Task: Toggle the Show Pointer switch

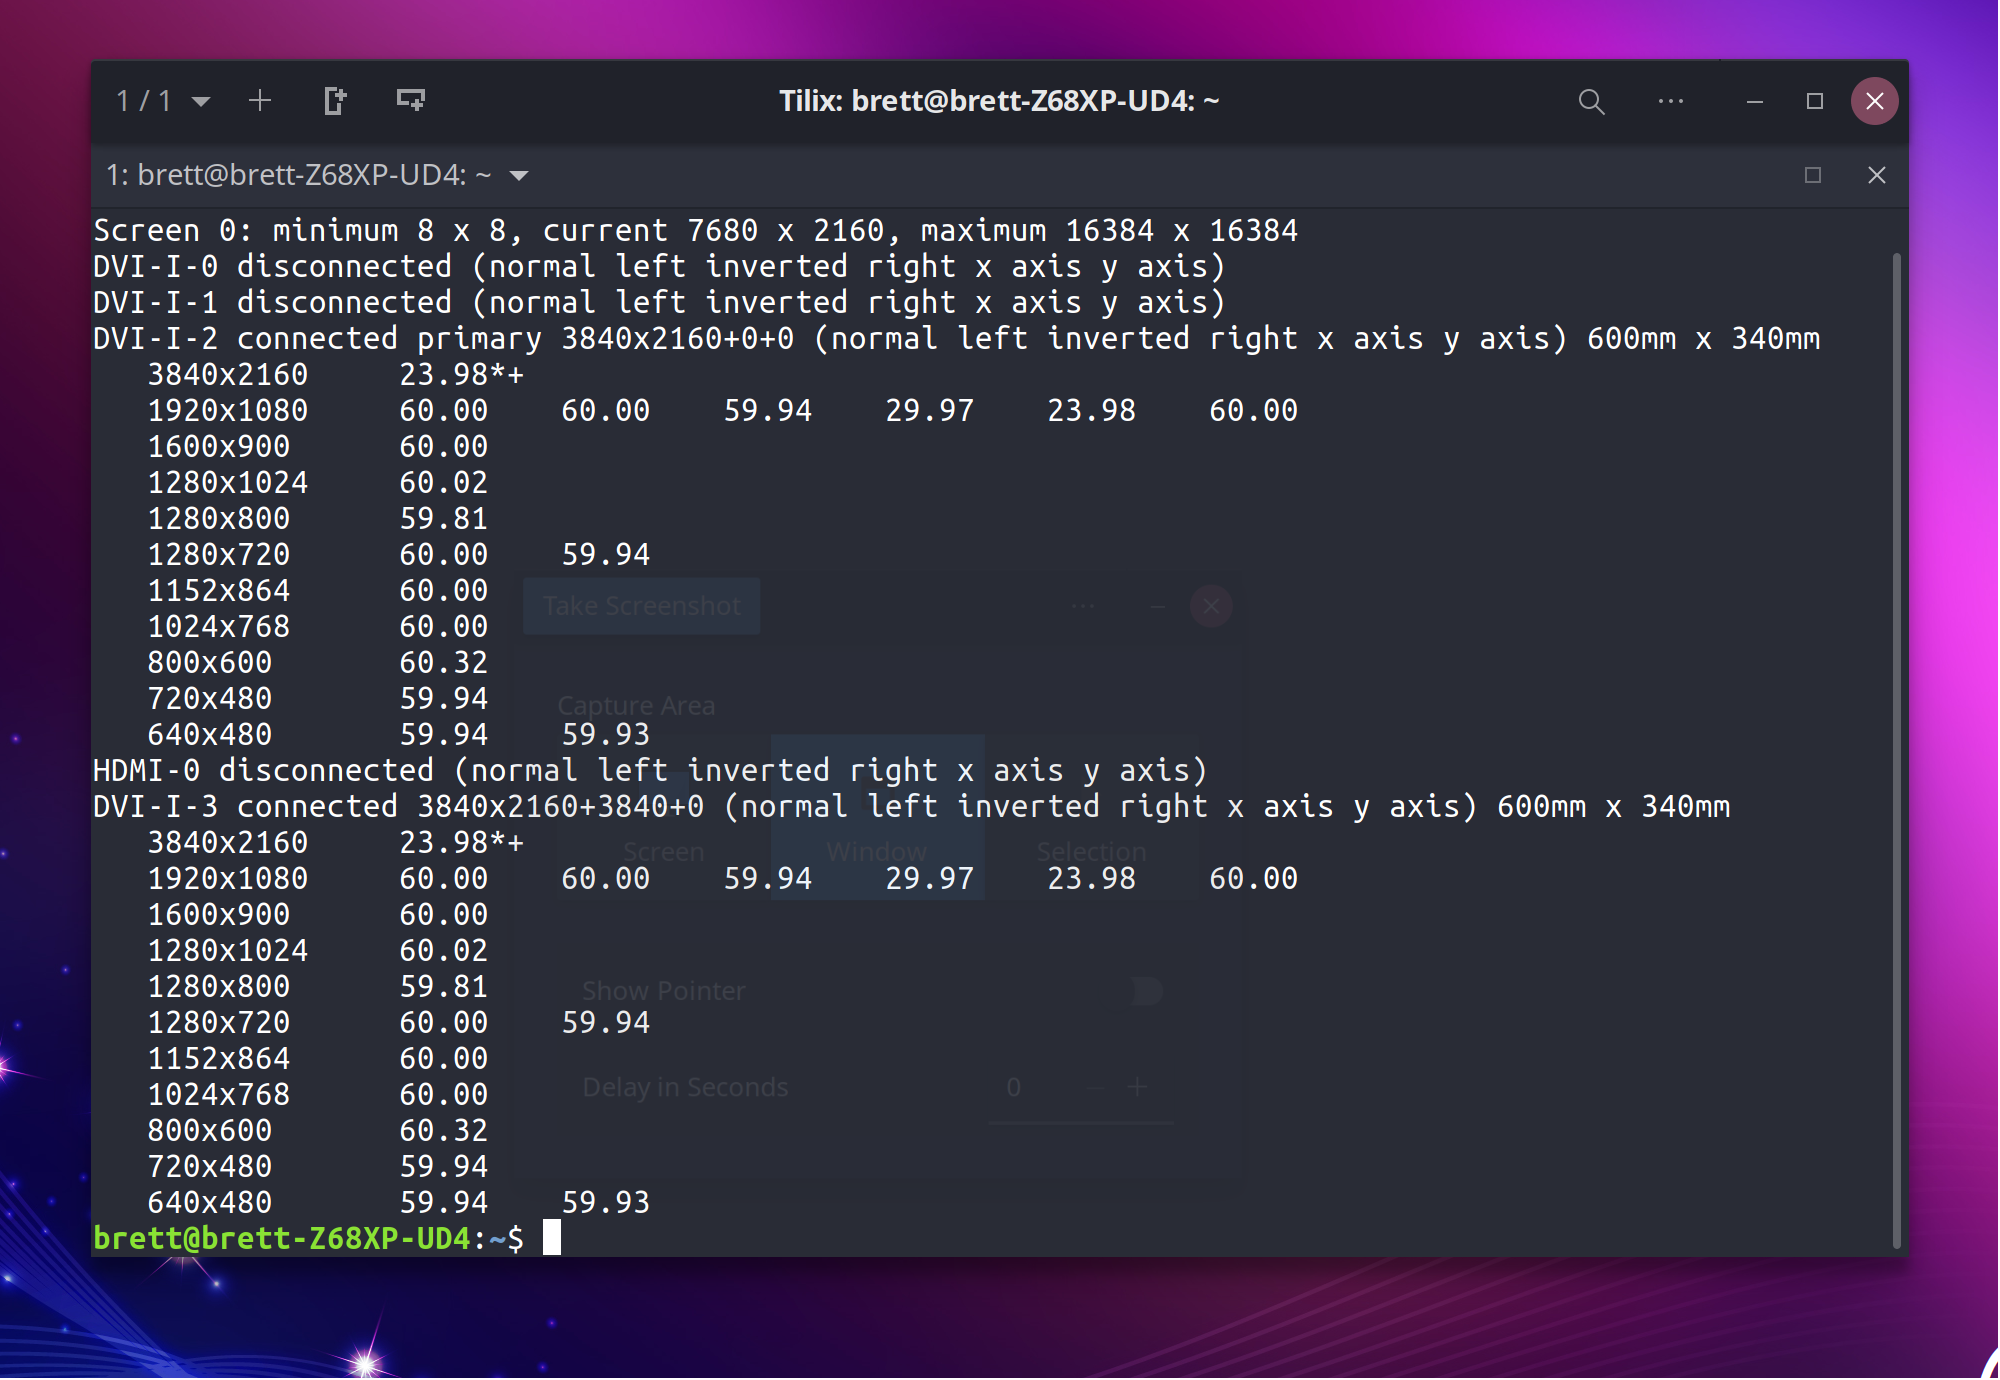Action: click(x=1143, y=991)
